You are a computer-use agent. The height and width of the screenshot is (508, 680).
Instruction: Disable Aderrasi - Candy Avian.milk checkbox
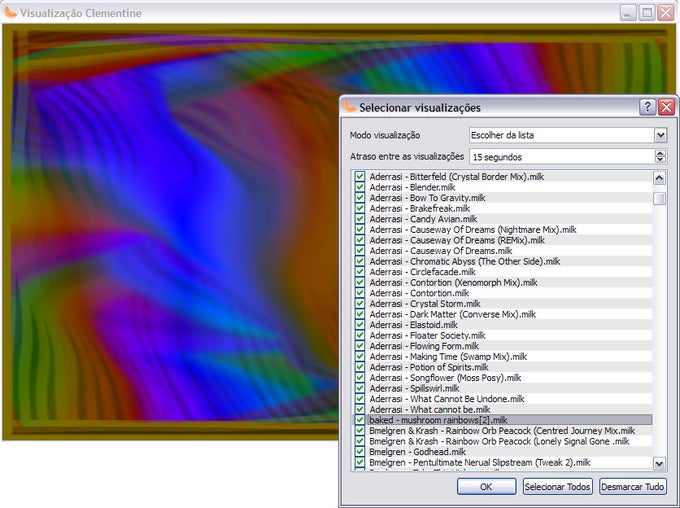[360, 219]
